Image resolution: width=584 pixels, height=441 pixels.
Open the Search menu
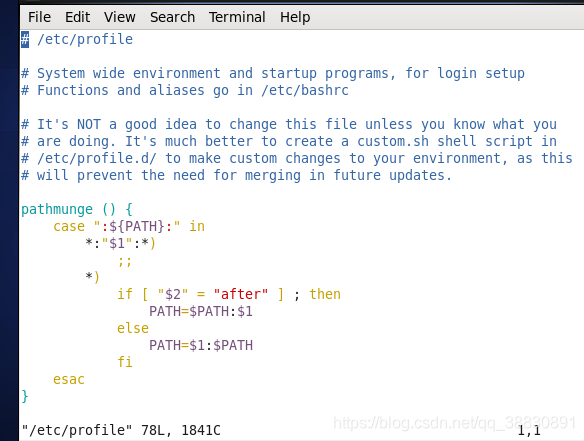172,17
